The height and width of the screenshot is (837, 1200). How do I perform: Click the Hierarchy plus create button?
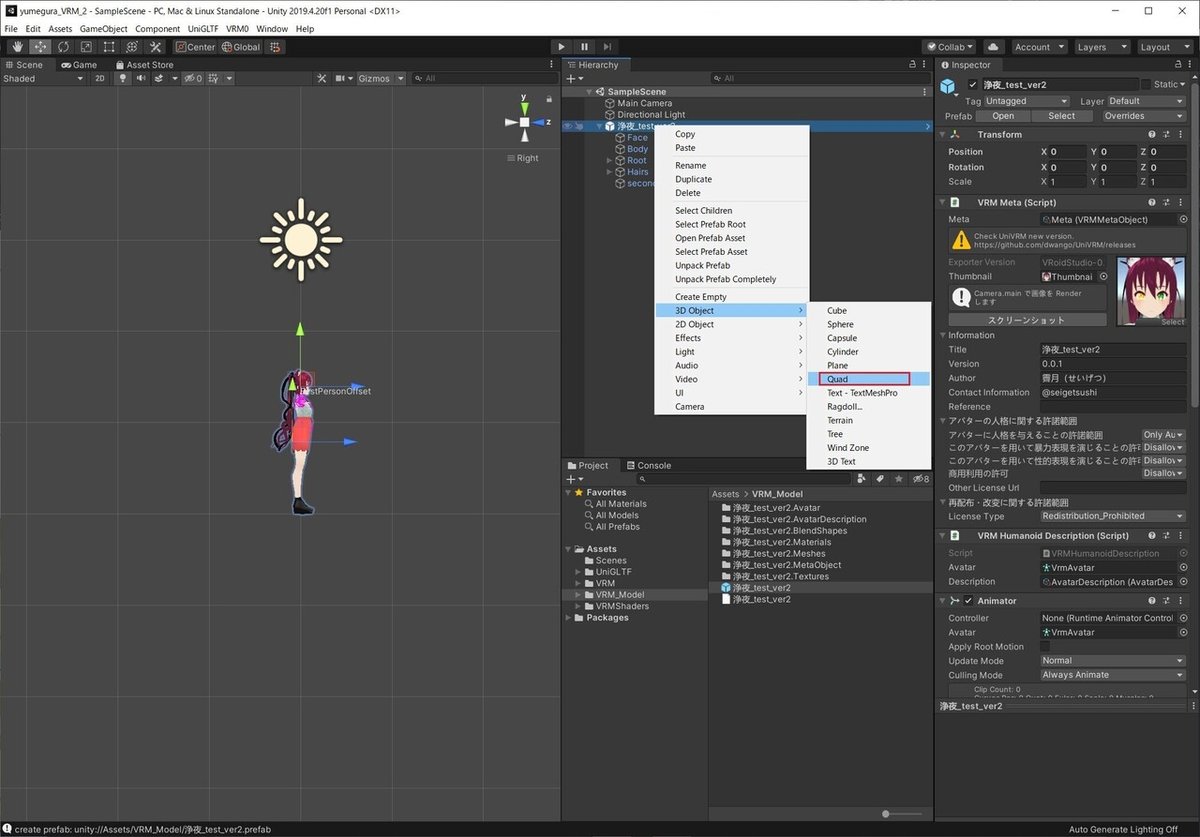pos(574,78)
